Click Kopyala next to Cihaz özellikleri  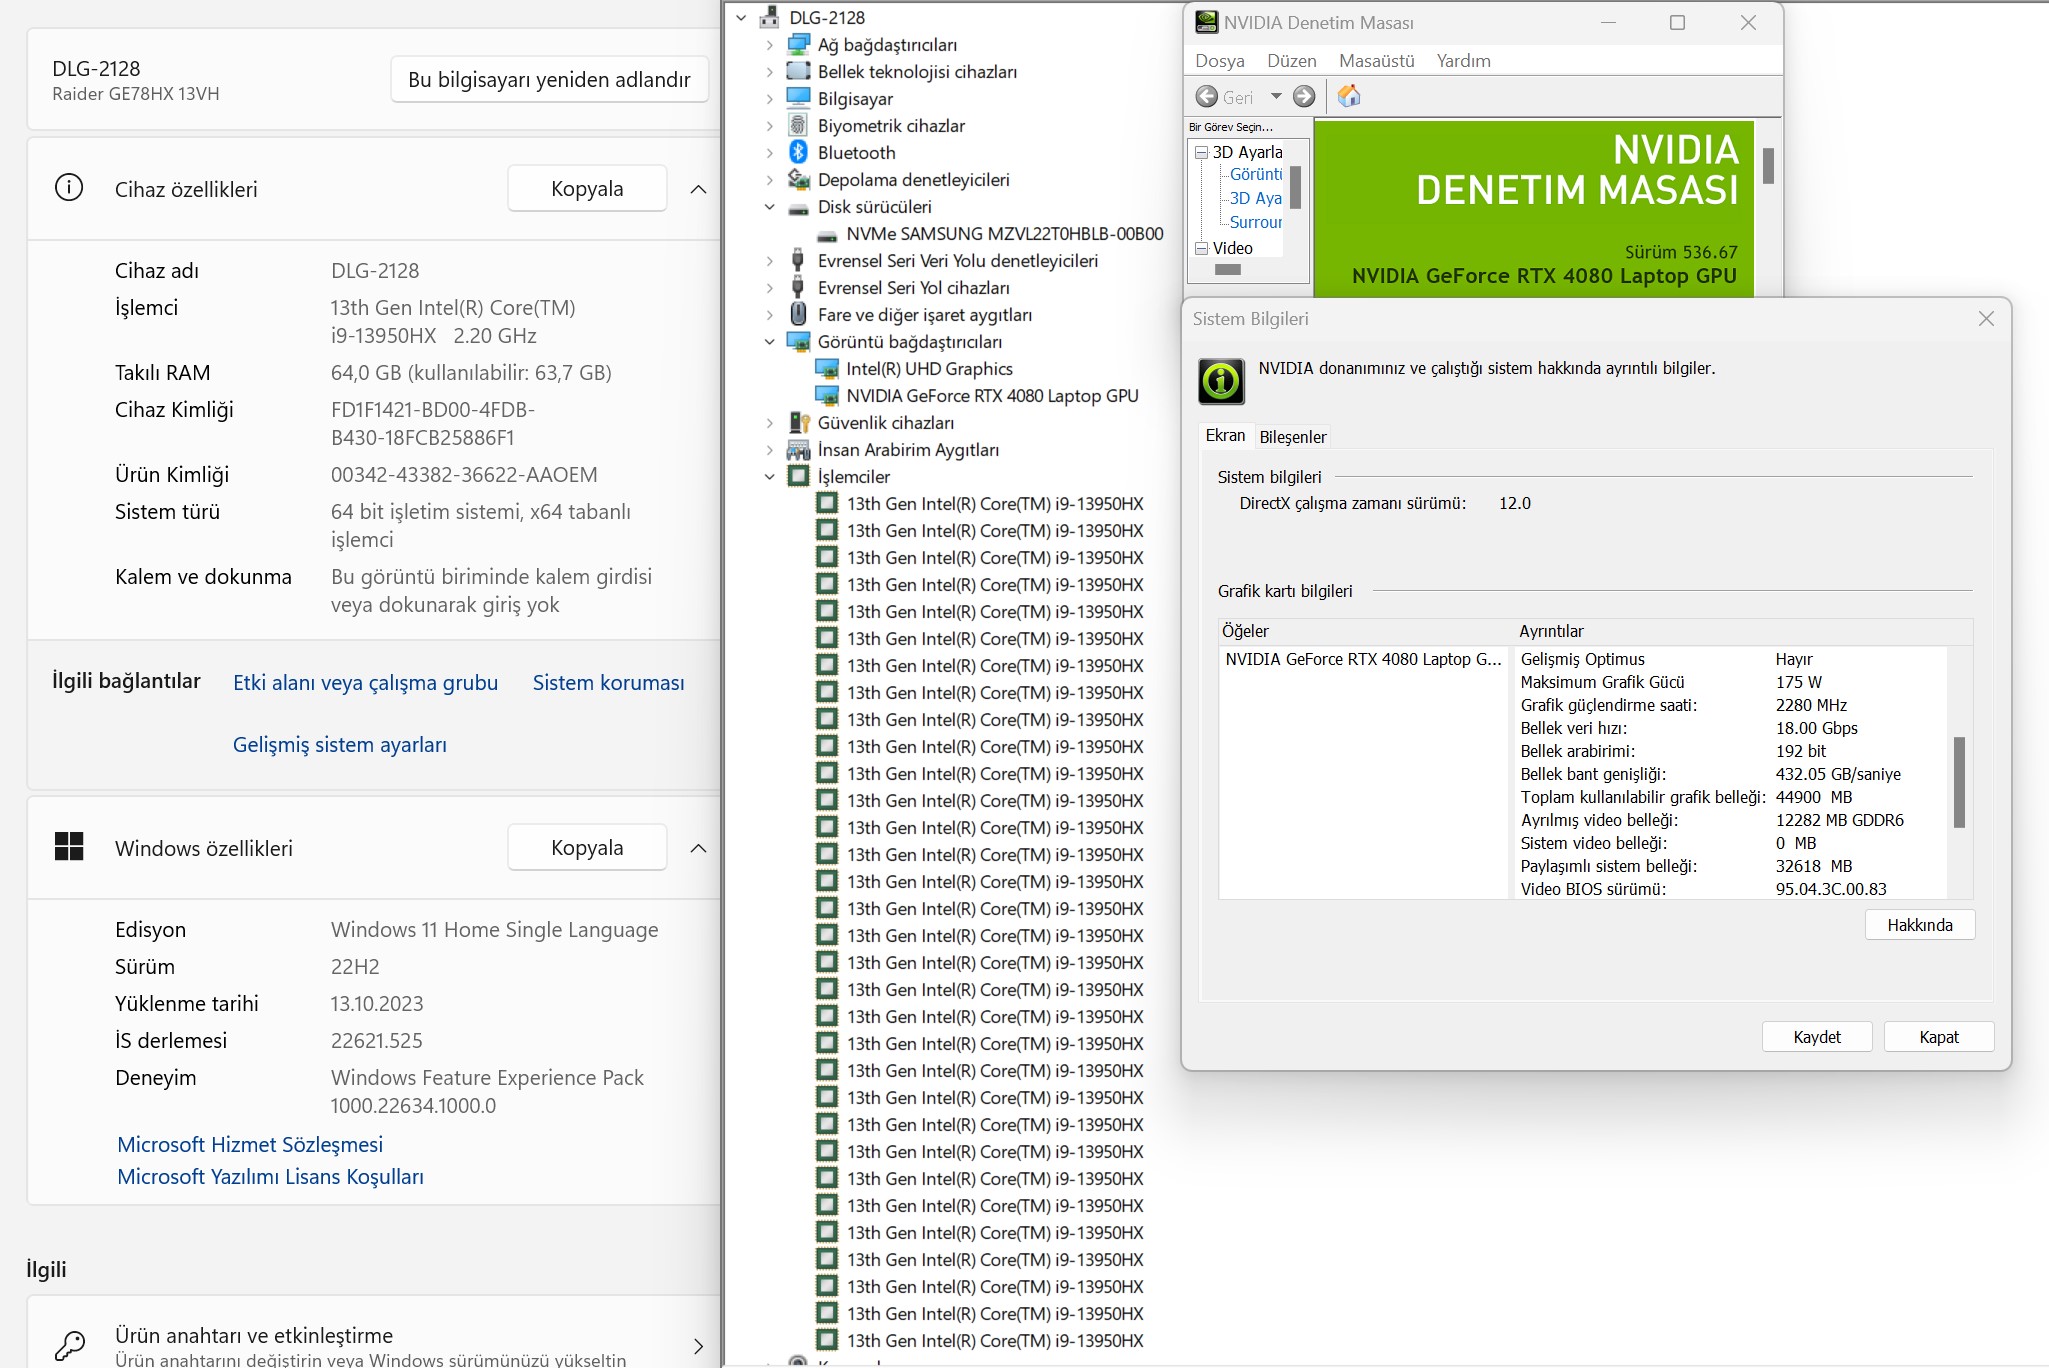click(x=587, y=188)
